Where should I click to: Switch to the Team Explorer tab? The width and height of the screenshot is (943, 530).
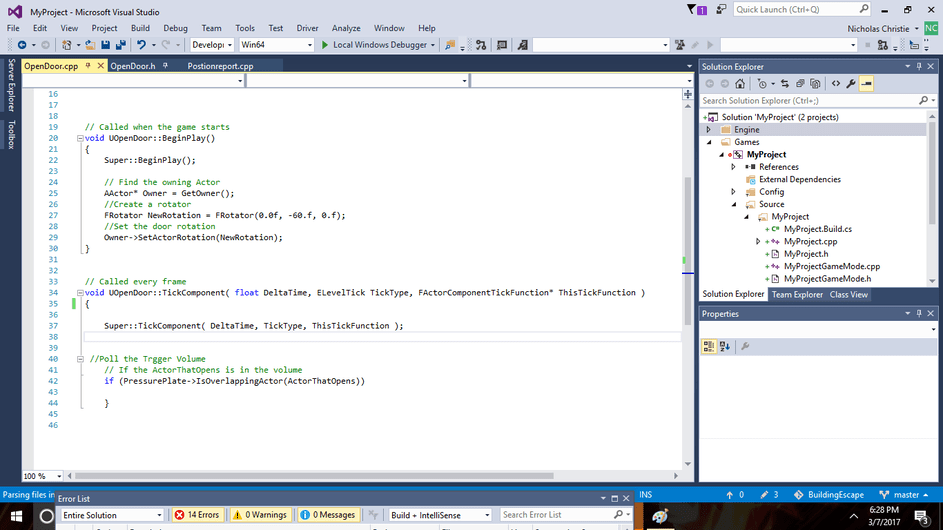point(797,295)
